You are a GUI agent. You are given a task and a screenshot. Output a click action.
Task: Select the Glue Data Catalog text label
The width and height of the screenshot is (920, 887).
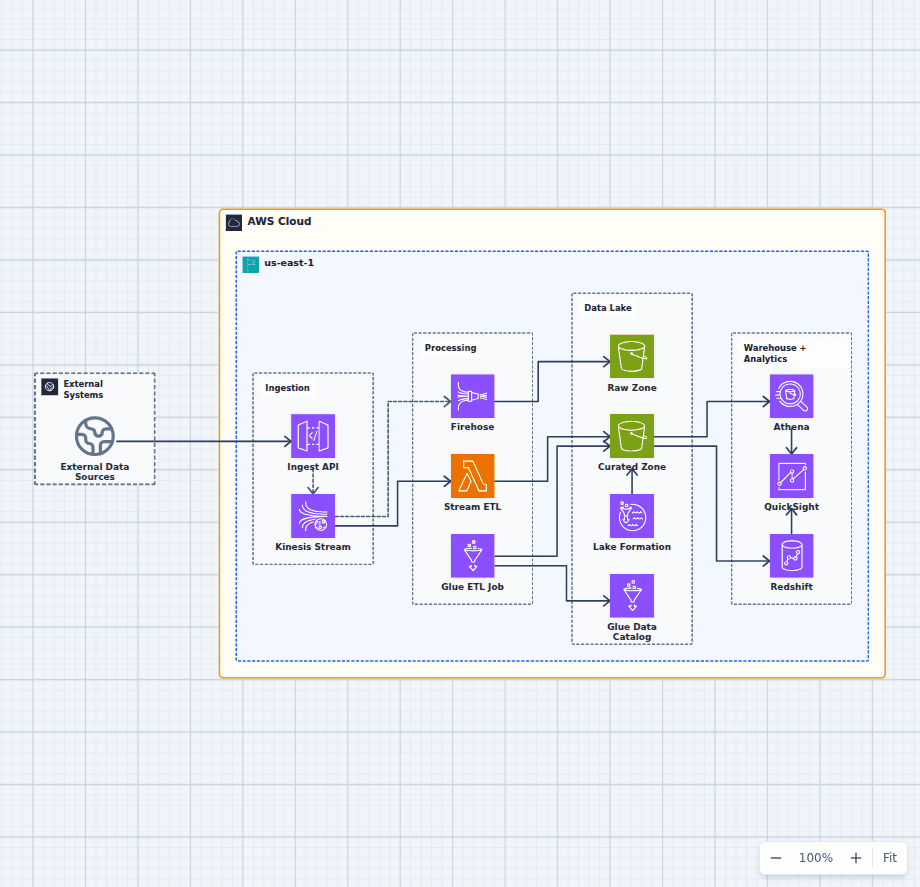point(632,632)
